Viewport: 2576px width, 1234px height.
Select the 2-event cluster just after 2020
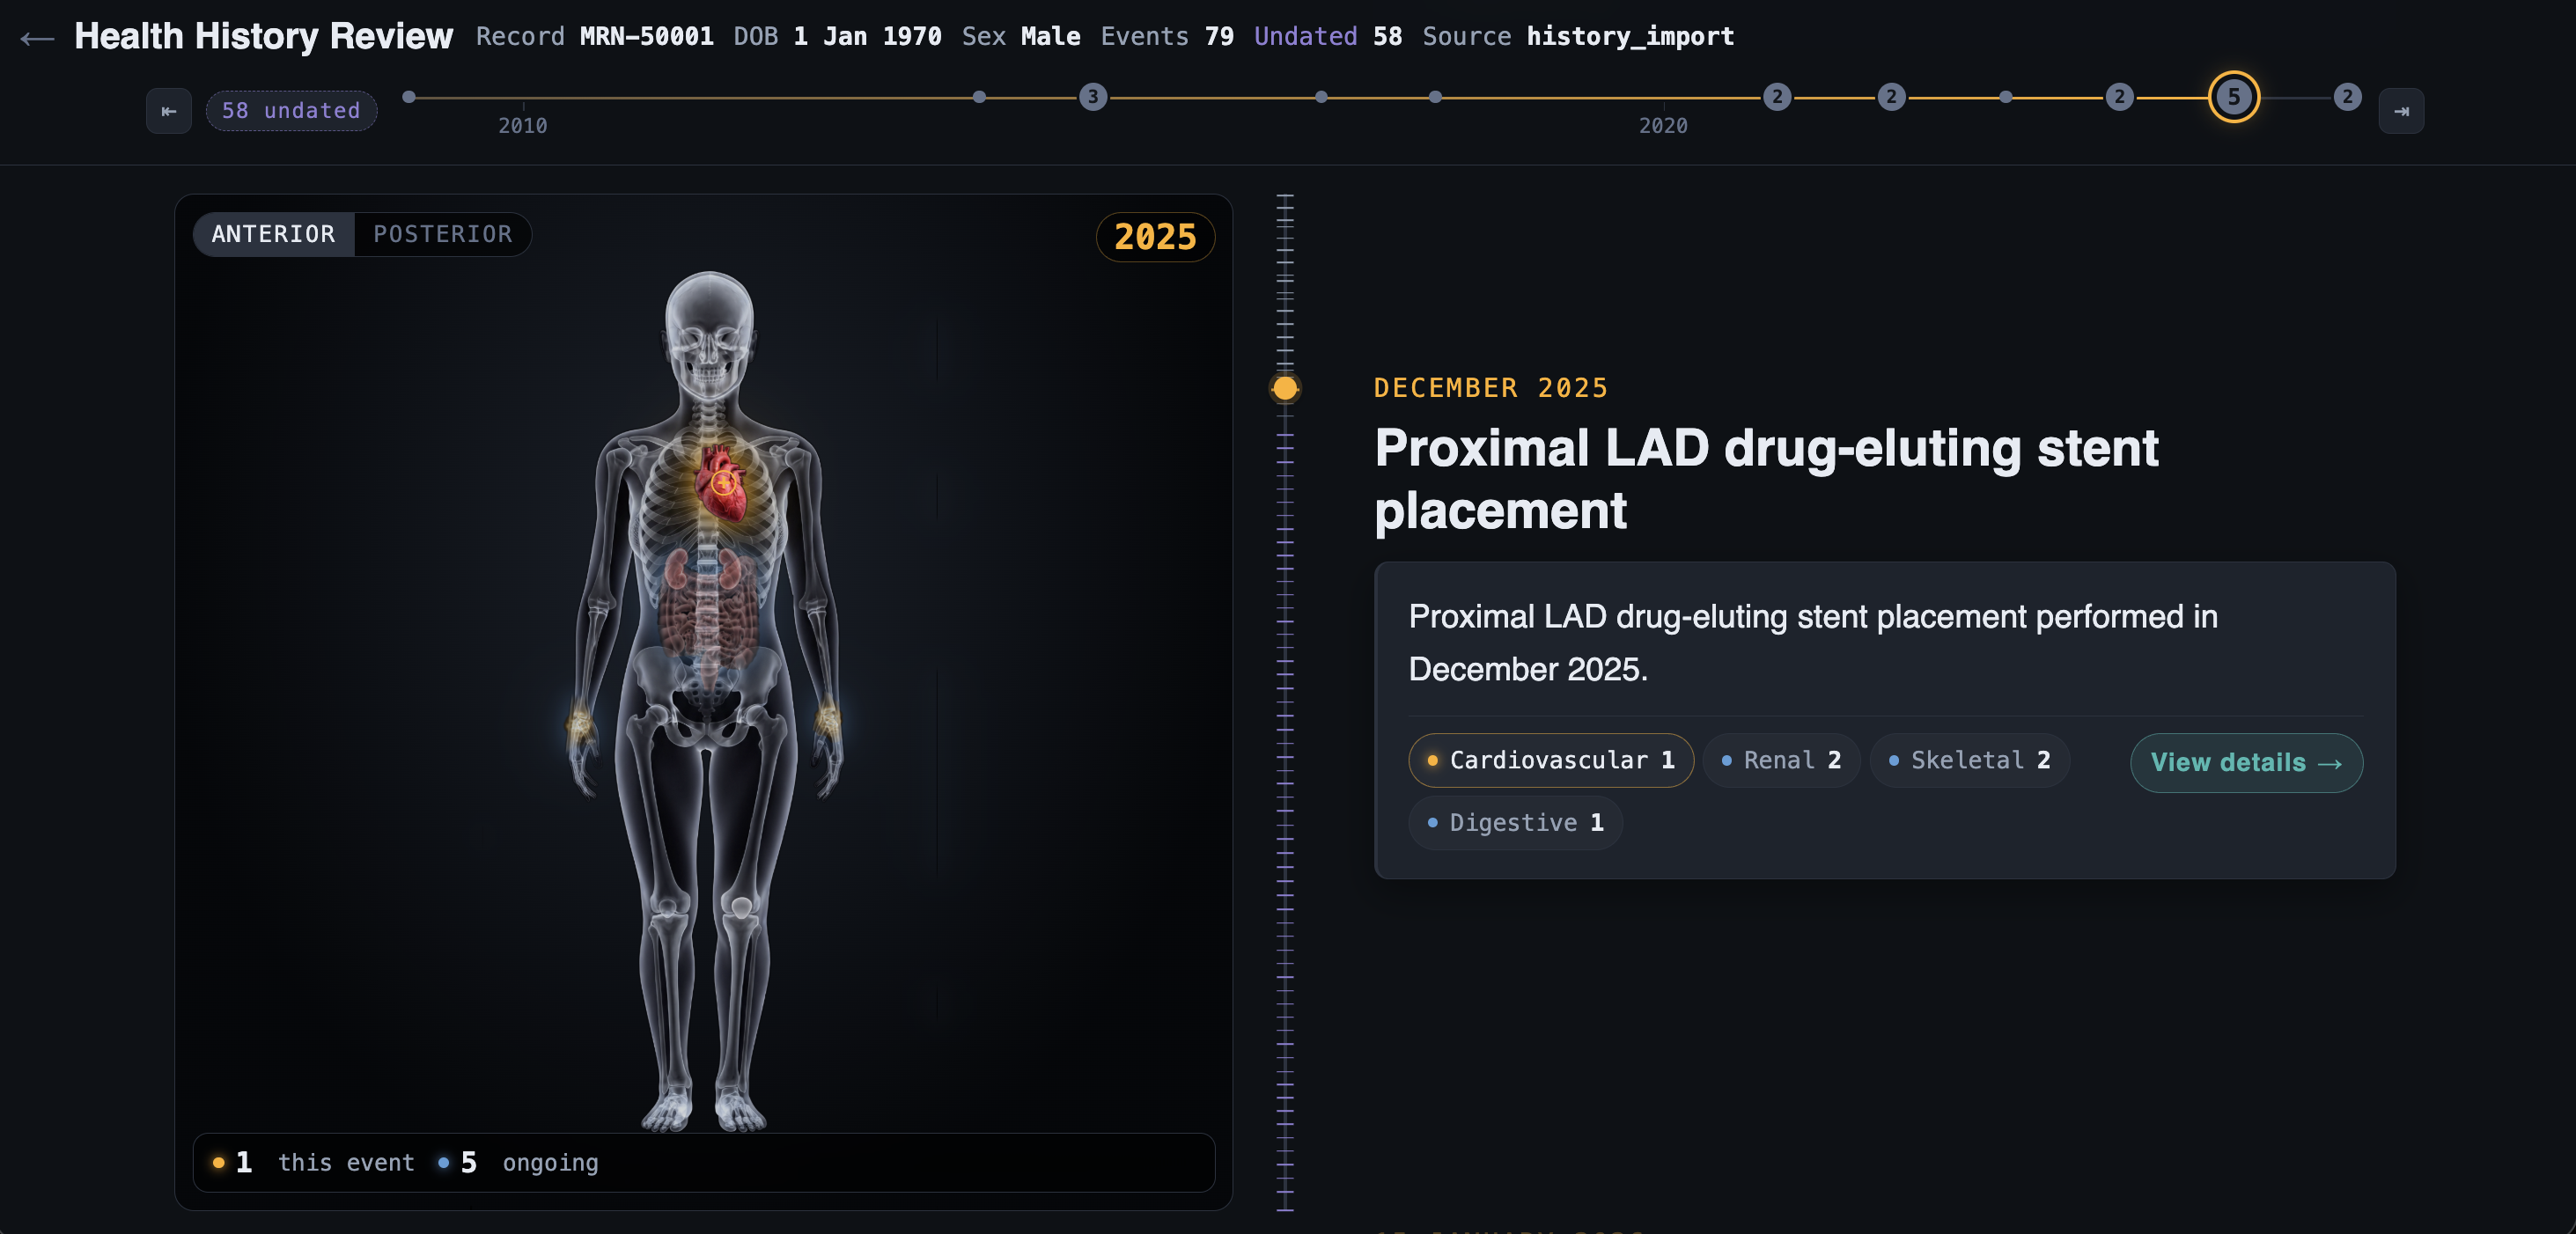tap(1777, 97)
